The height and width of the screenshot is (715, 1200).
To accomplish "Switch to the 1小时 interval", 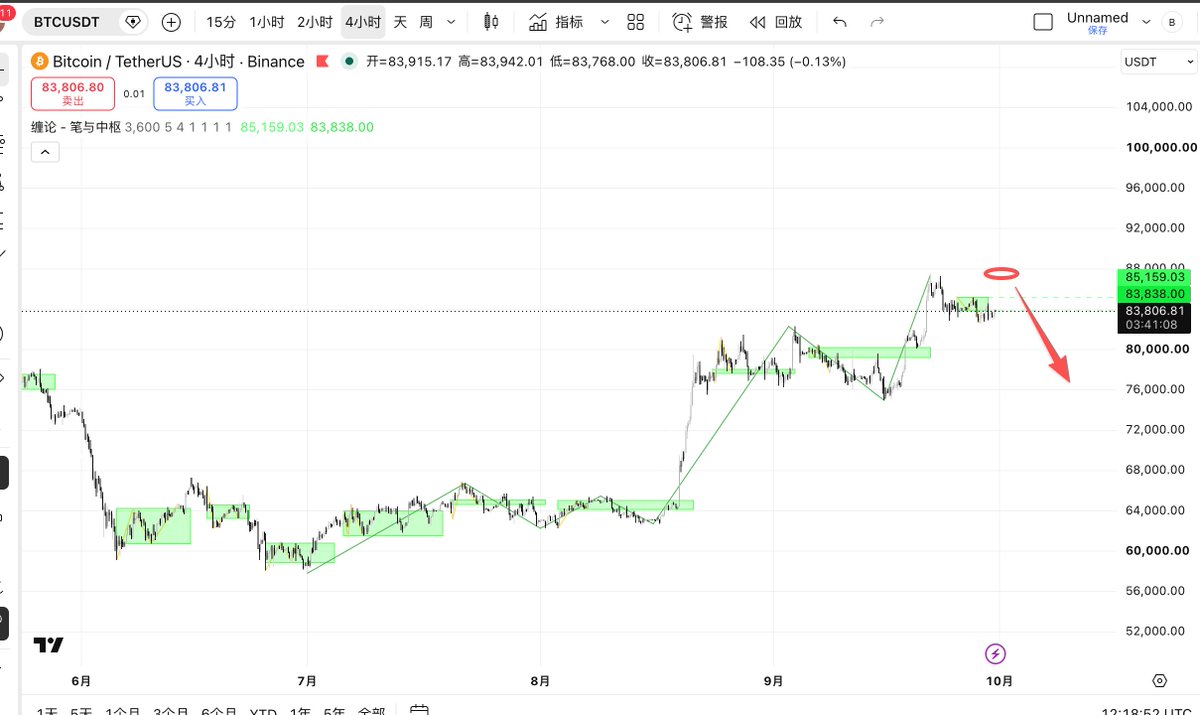I will pos(267,22).
